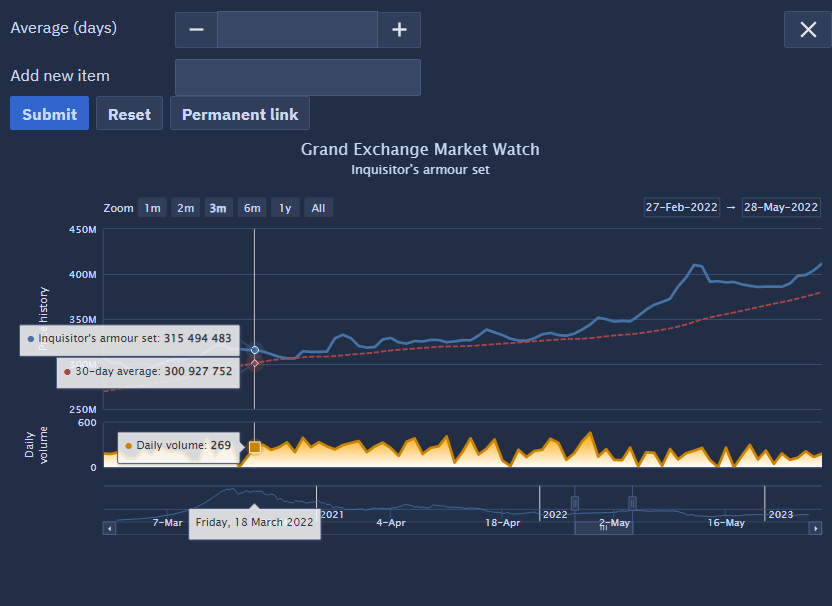Click the 7-Mar date label
This screenshot has height=606, width=832.
[168, 523]
